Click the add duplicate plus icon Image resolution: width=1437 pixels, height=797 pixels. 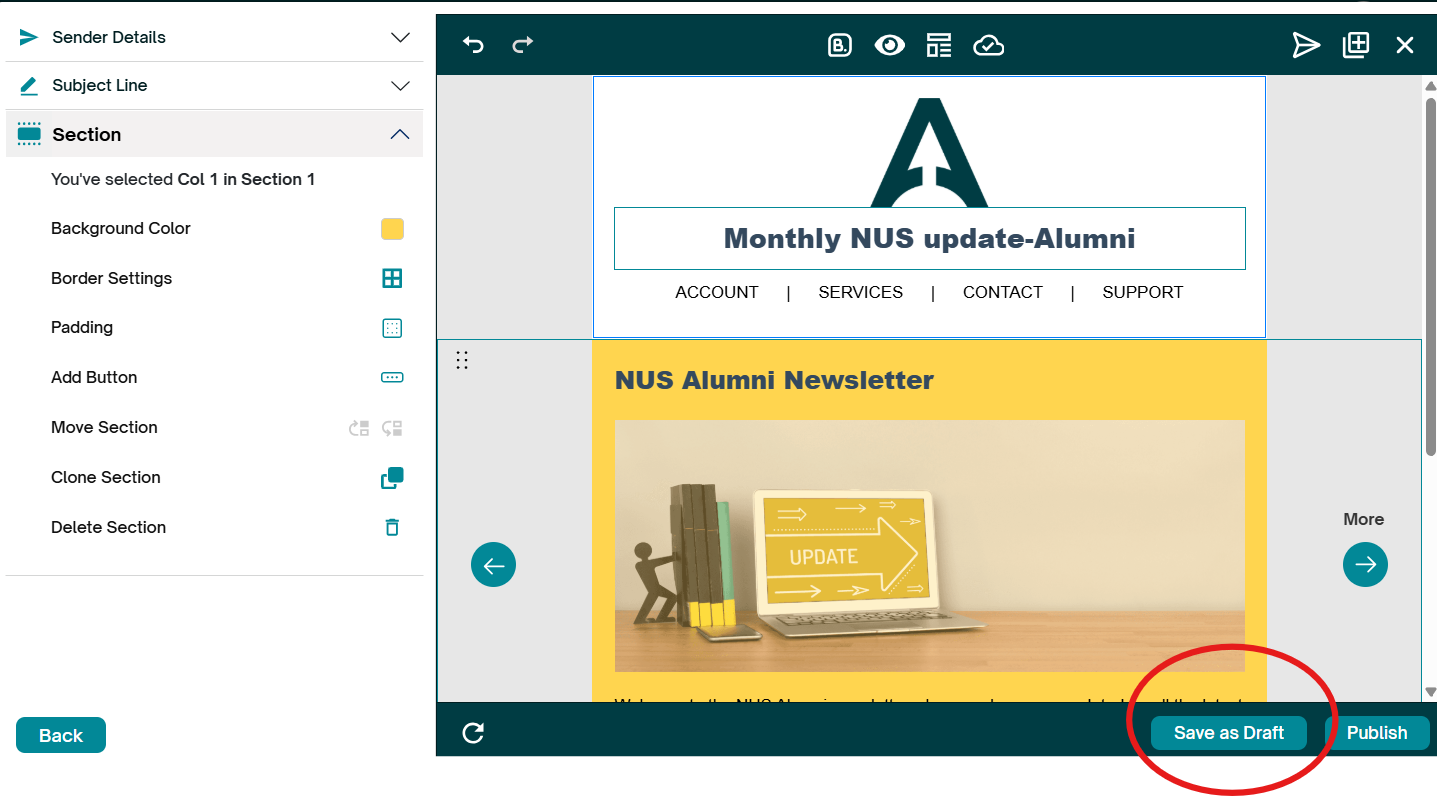(1356, 45)
